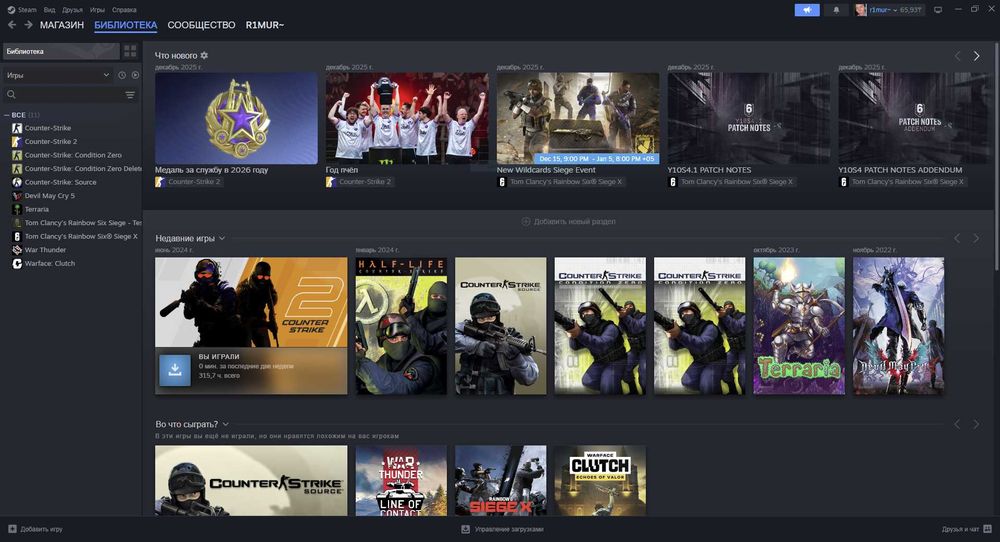This screenshot has width=1000, height=542.
Task: Open What's New settings gear
Action: point(204,55)
